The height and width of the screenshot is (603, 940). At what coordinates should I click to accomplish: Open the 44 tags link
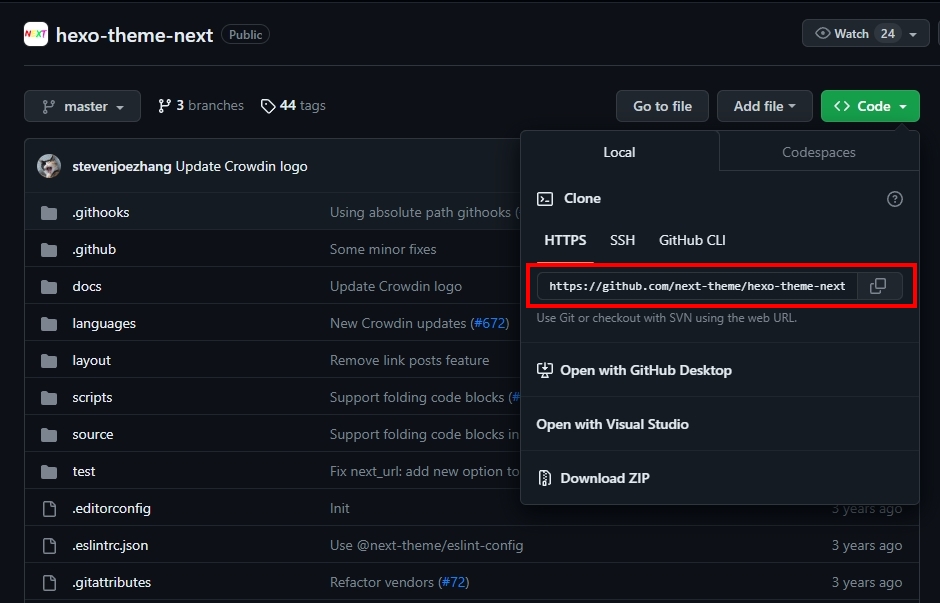[x=293, y=105]
